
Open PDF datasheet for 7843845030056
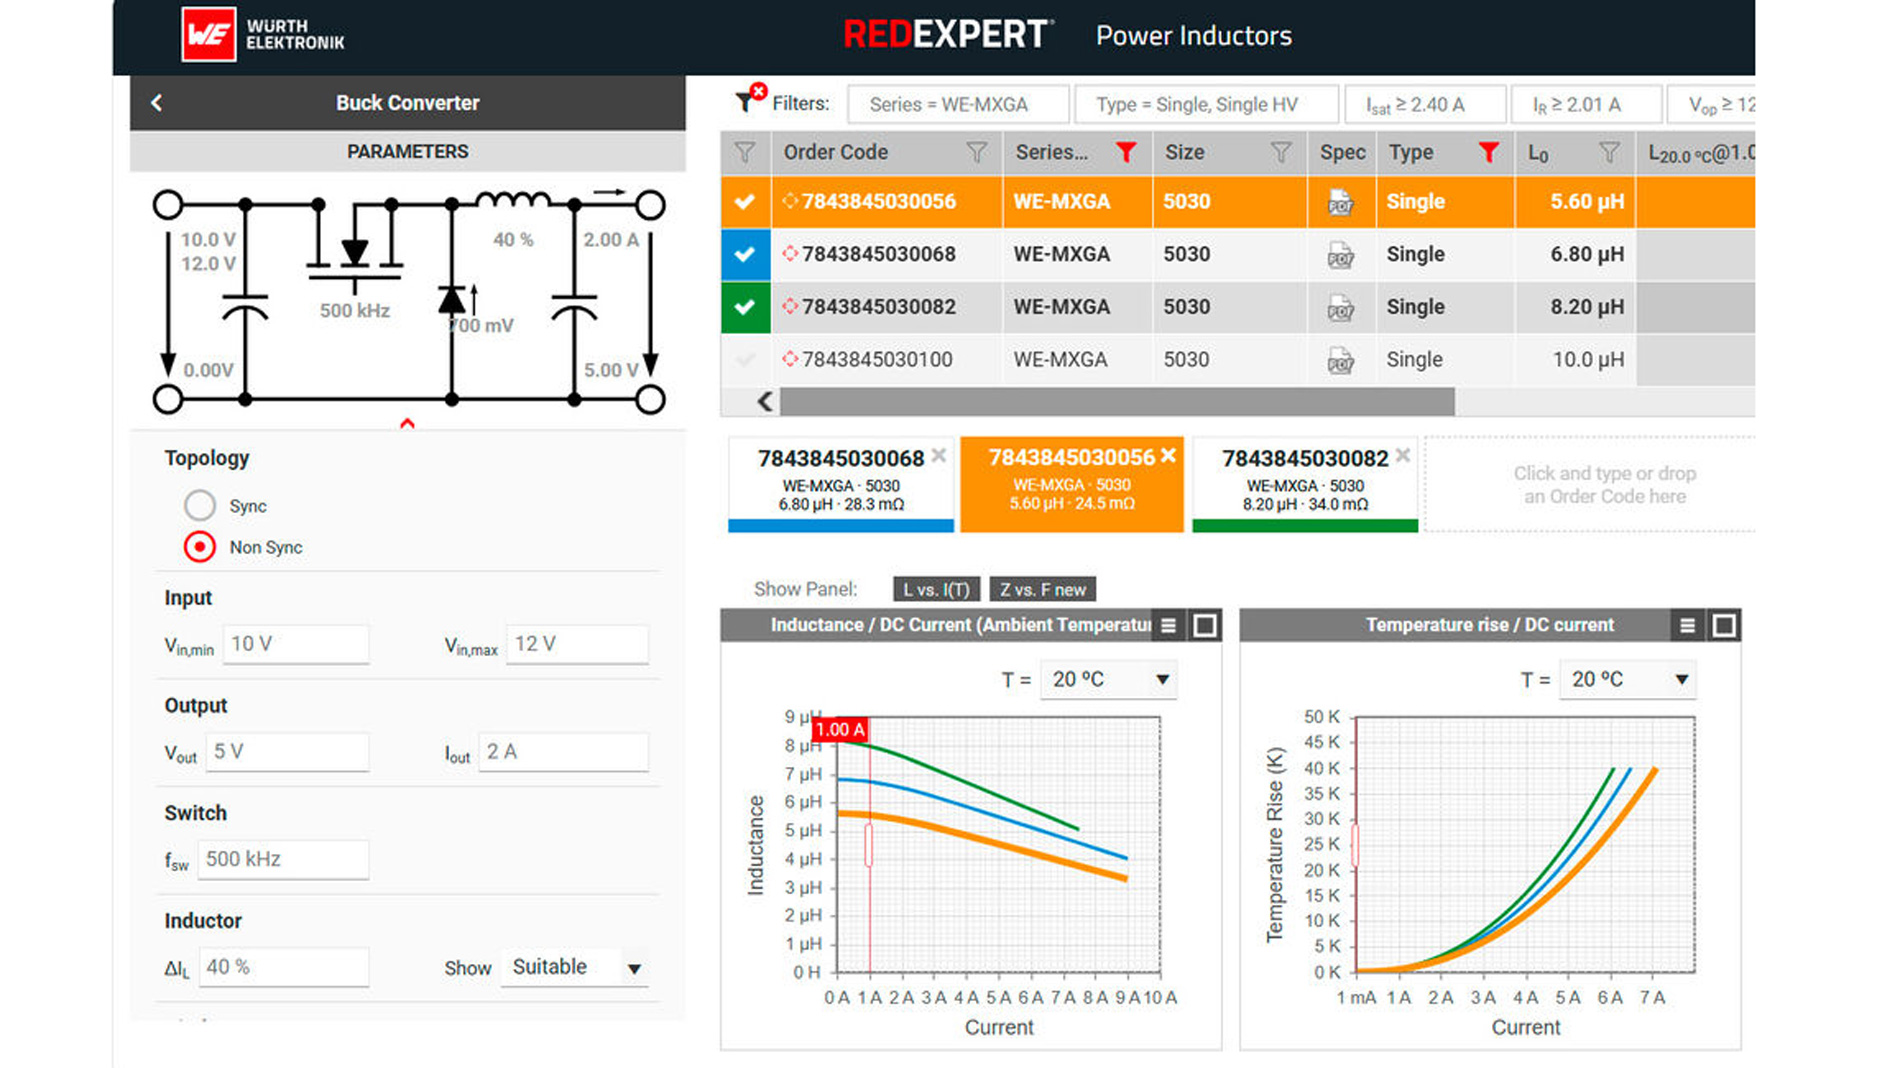(1340, 202)
